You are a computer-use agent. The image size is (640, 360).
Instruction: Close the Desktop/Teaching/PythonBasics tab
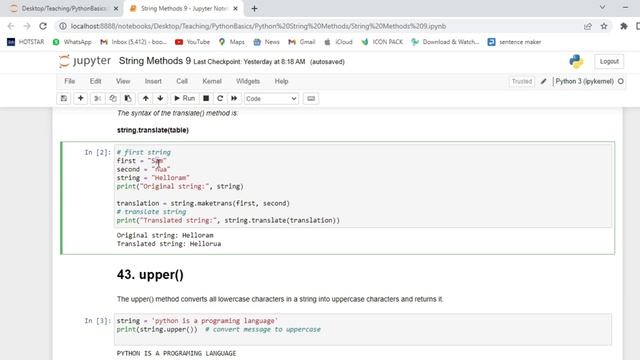[116, 8]
